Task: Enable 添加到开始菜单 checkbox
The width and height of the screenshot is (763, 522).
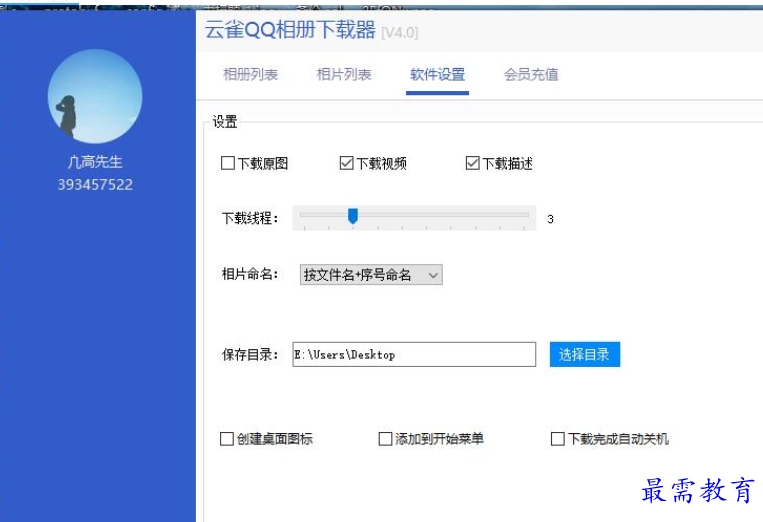Action: pyautogui.click(x=385, y=439)
